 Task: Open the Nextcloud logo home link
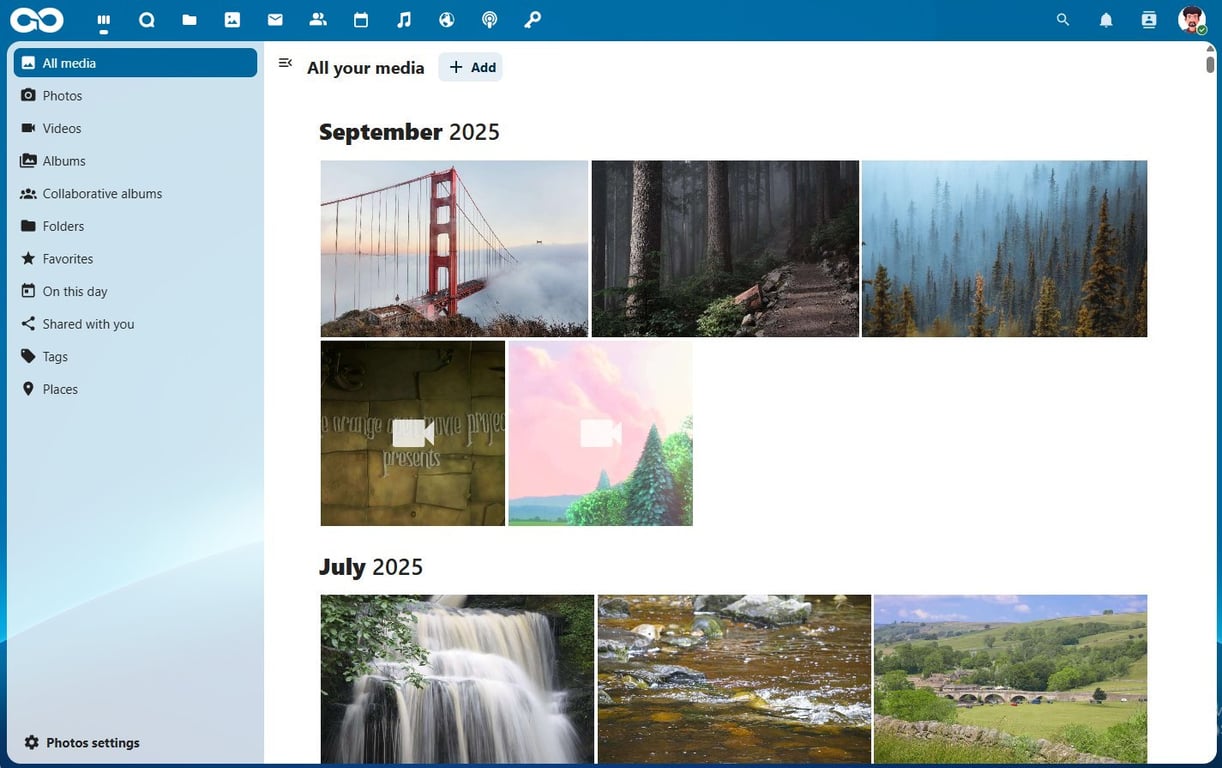point(37,20)
